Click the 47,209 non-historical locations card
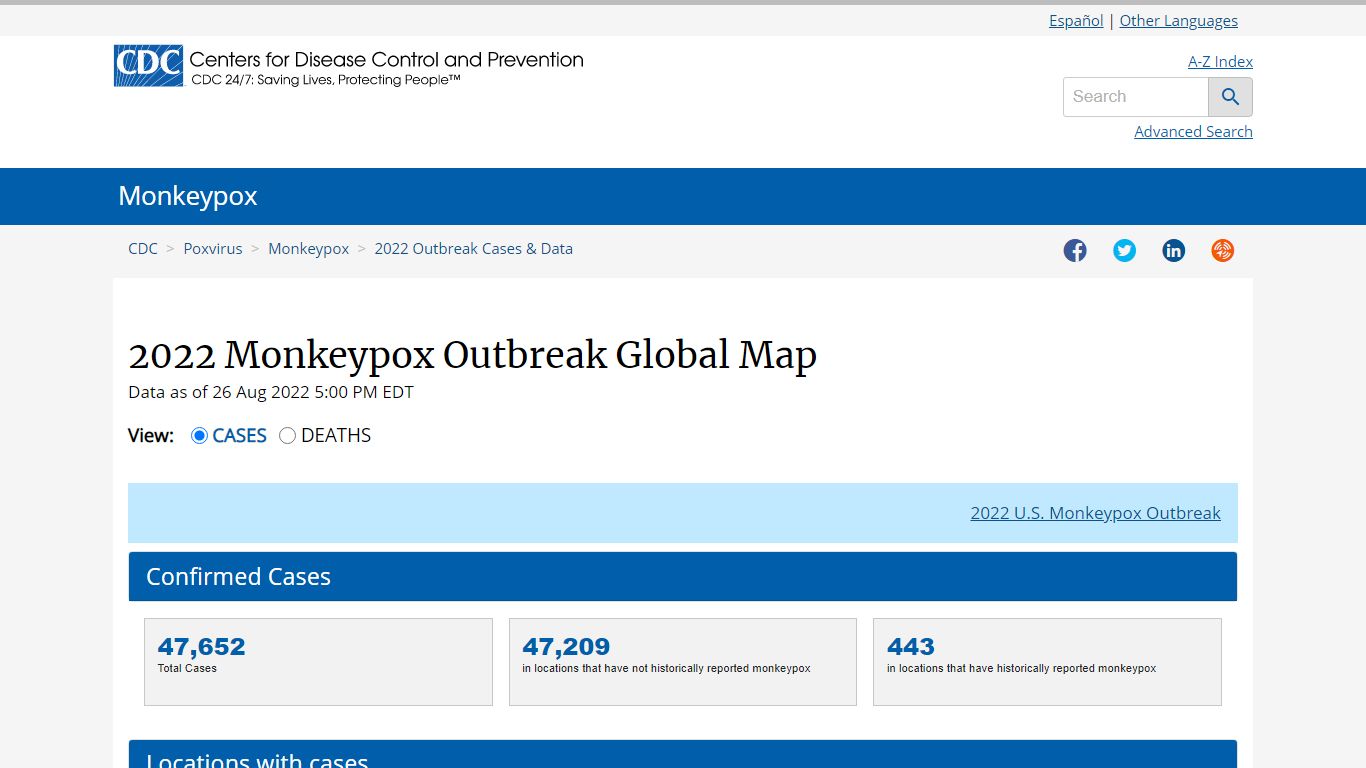 click(x=683, y=662)
